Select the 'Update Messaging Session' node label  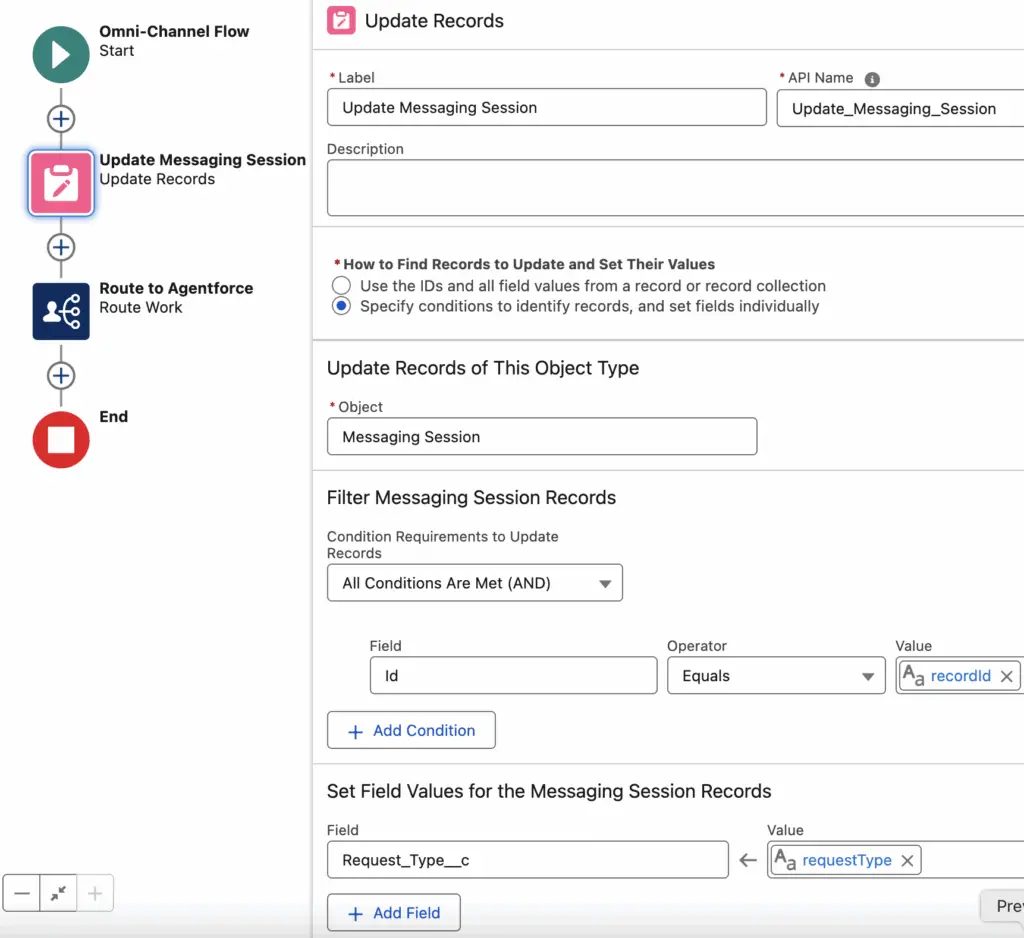tap(202, 160)
